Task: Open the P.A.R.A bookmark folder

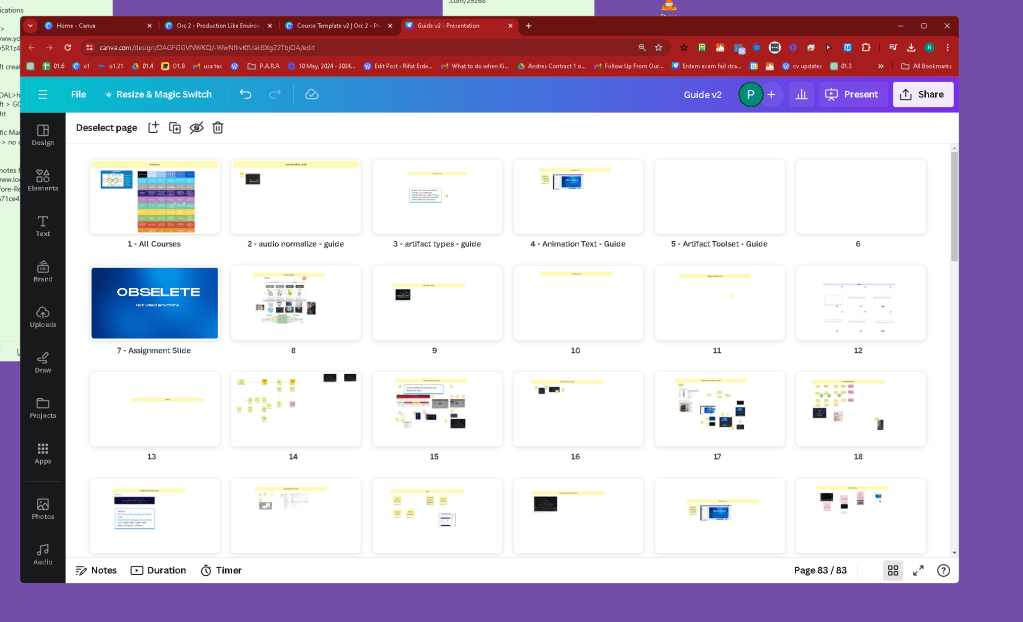Action: [264, 66]
